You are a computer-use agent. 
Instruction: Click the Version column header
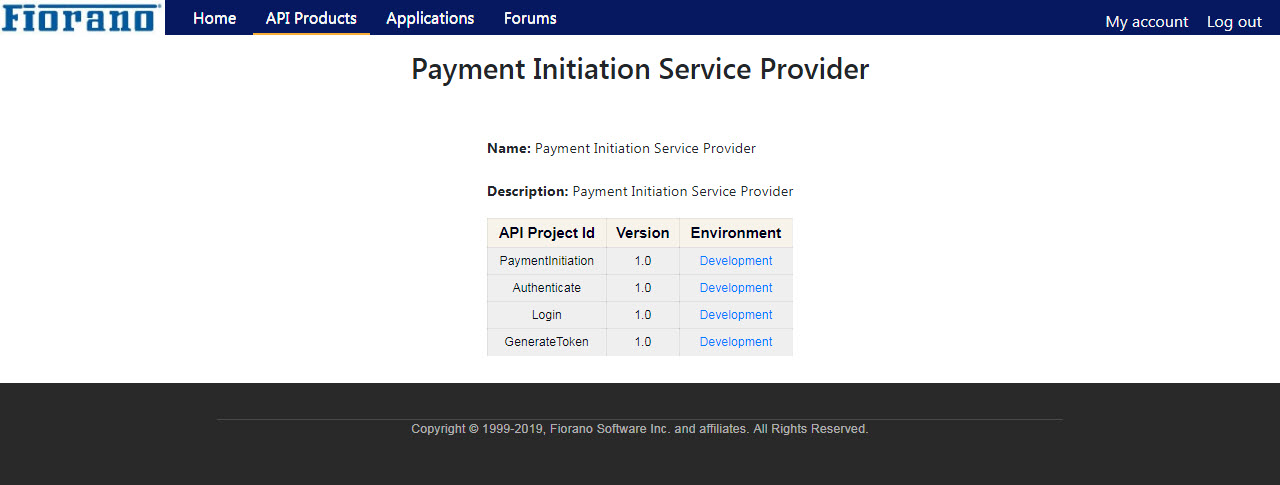[643, 233]
